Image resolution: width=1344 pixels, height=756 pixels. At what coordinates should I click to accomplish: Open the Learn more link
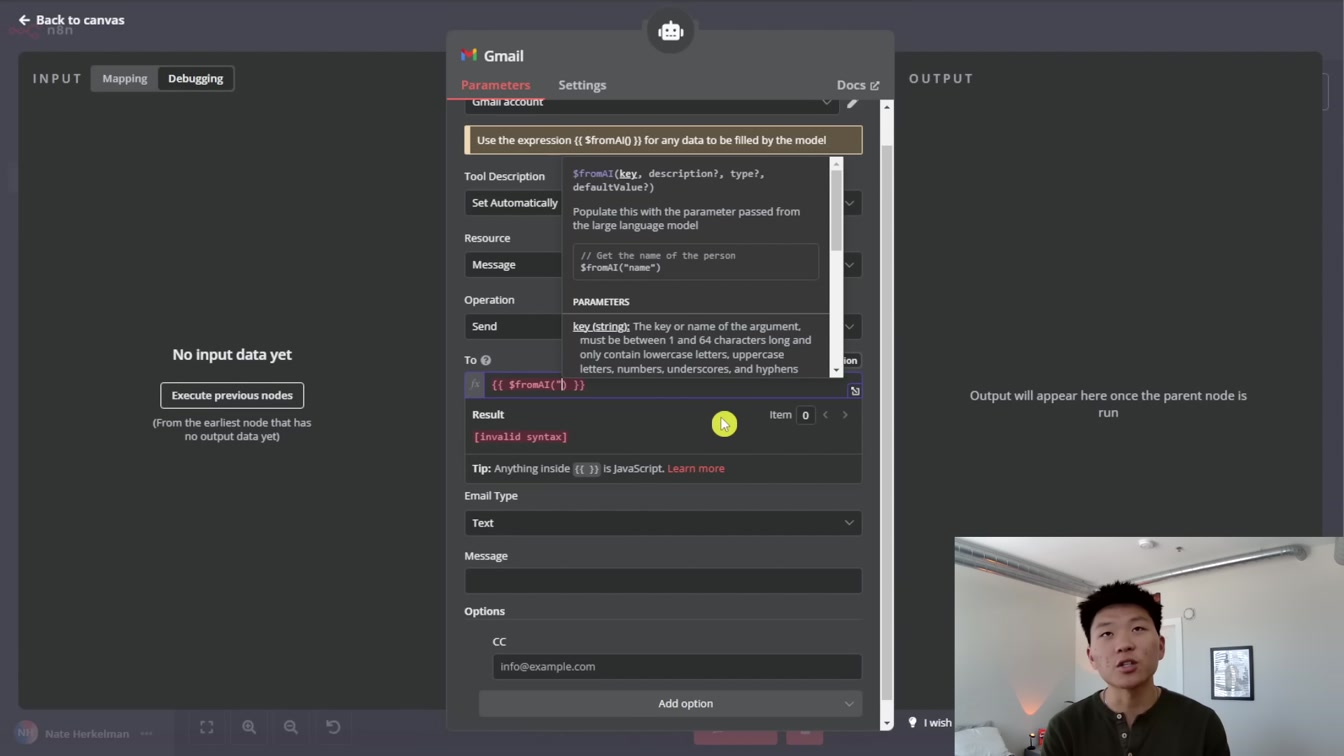pyautogui.click(x=696, y=468)
